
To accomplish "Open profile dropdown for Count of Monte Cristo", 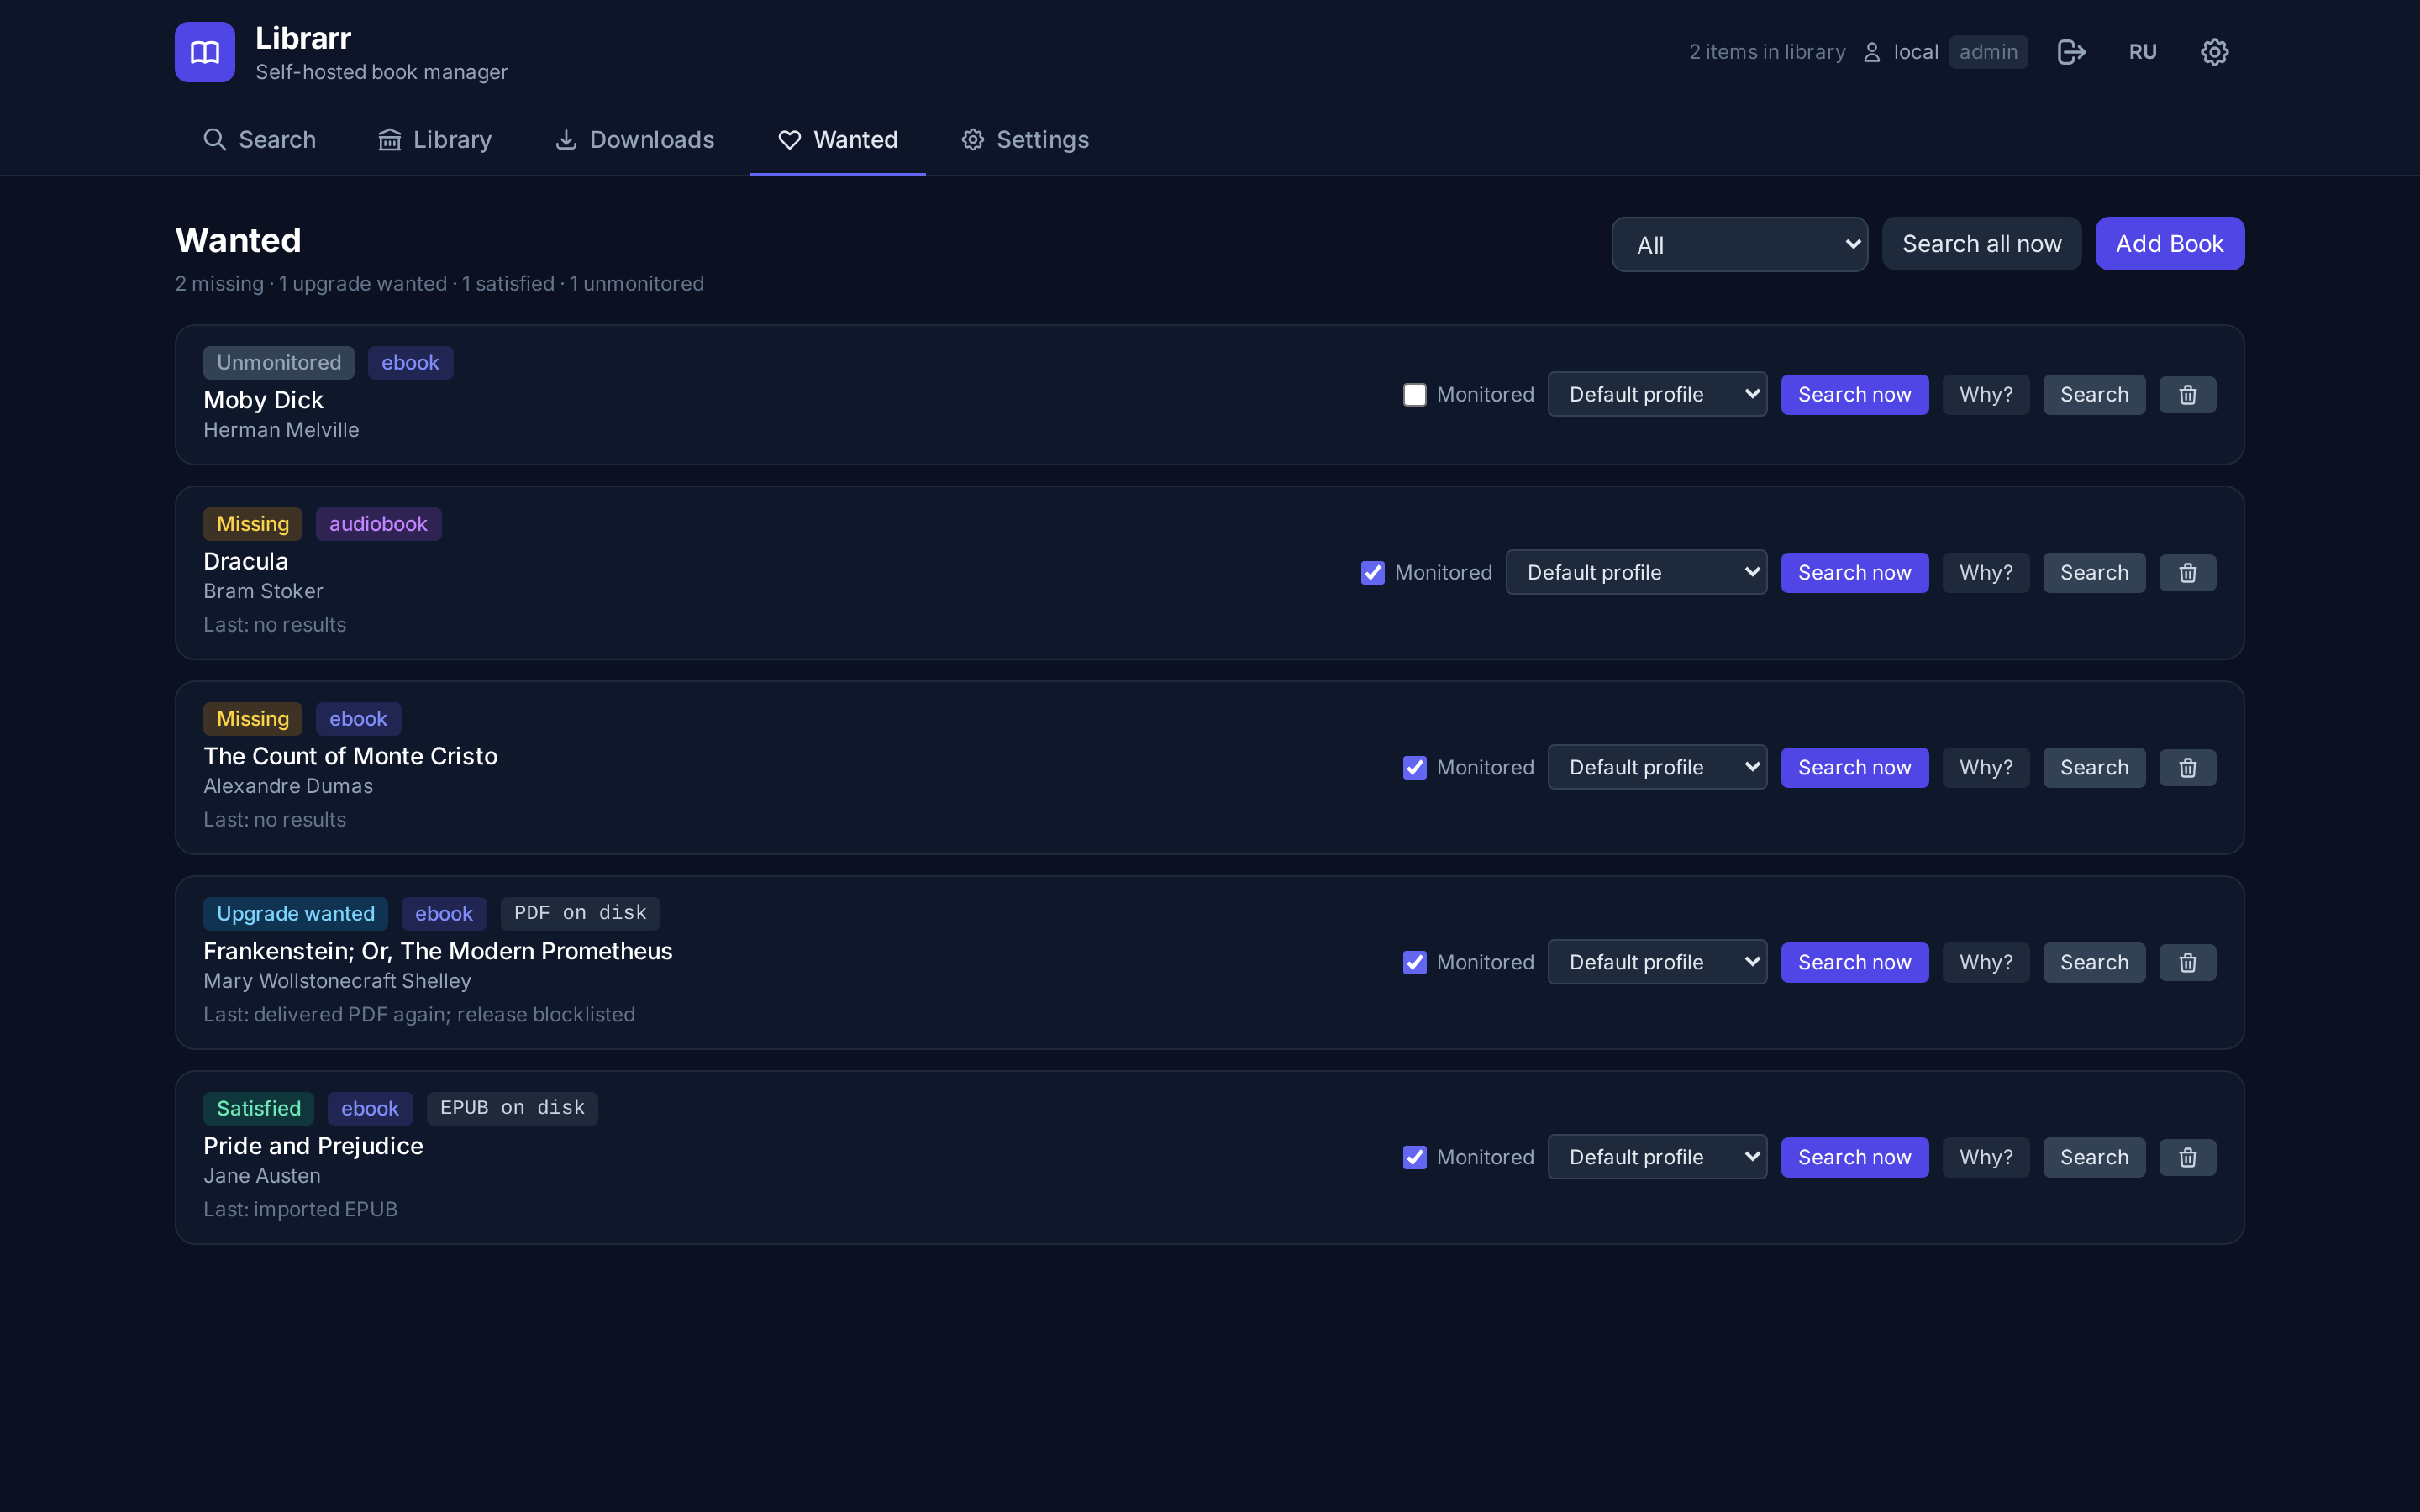I will pos(1657,768).
